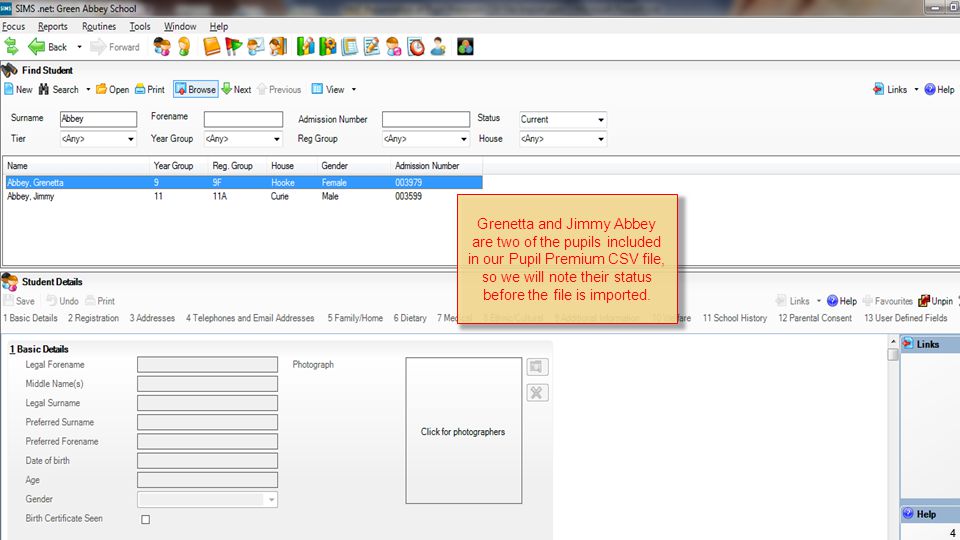Screen dimensions: 960x540
Task: Print the Find Student list
Action: coord(150,89)
